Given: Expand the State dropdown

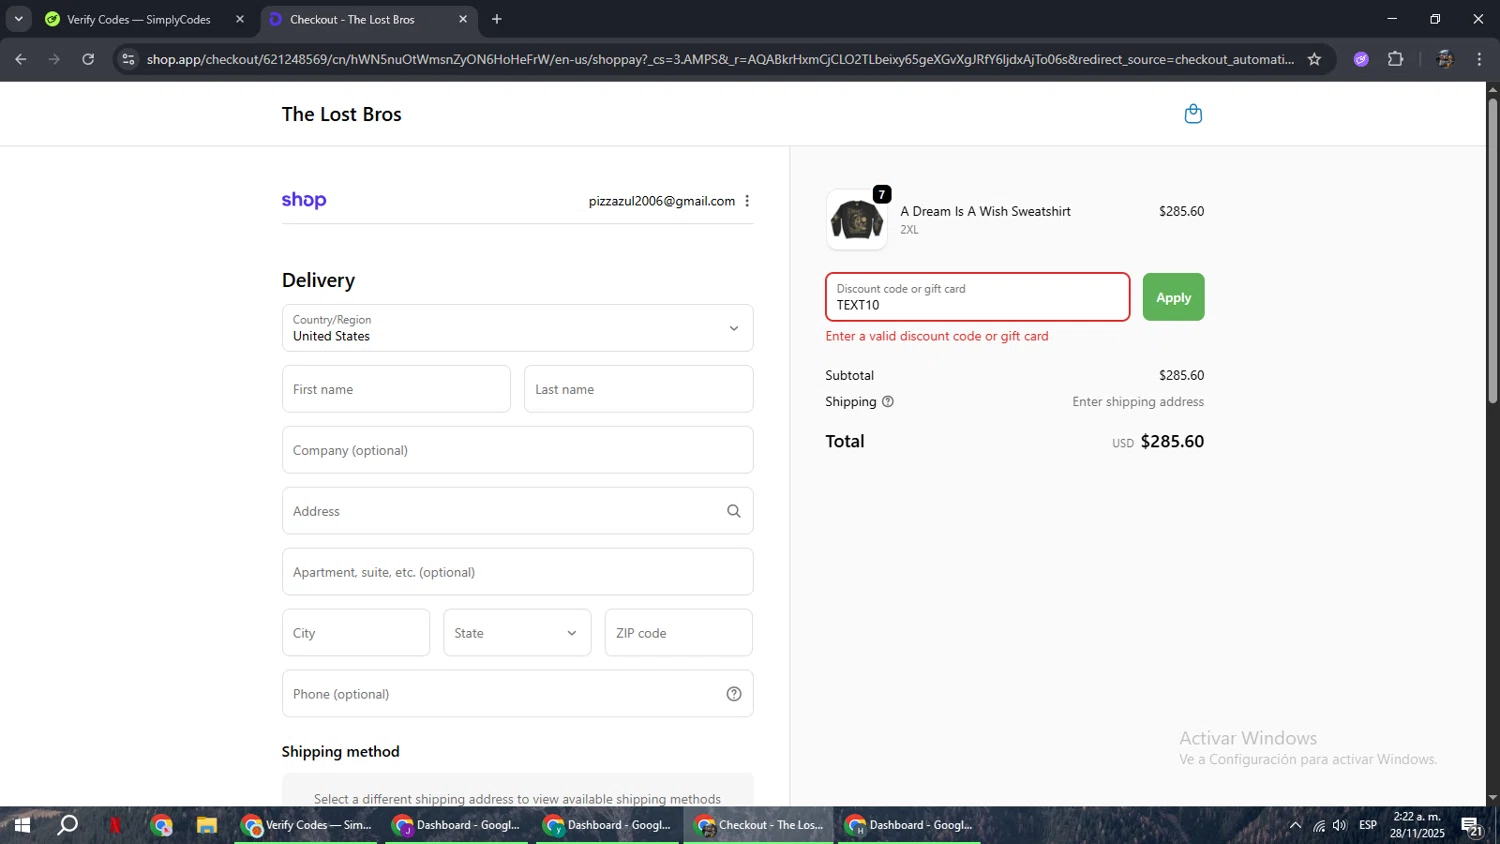Looking at the screenshot, I should 517,633.
